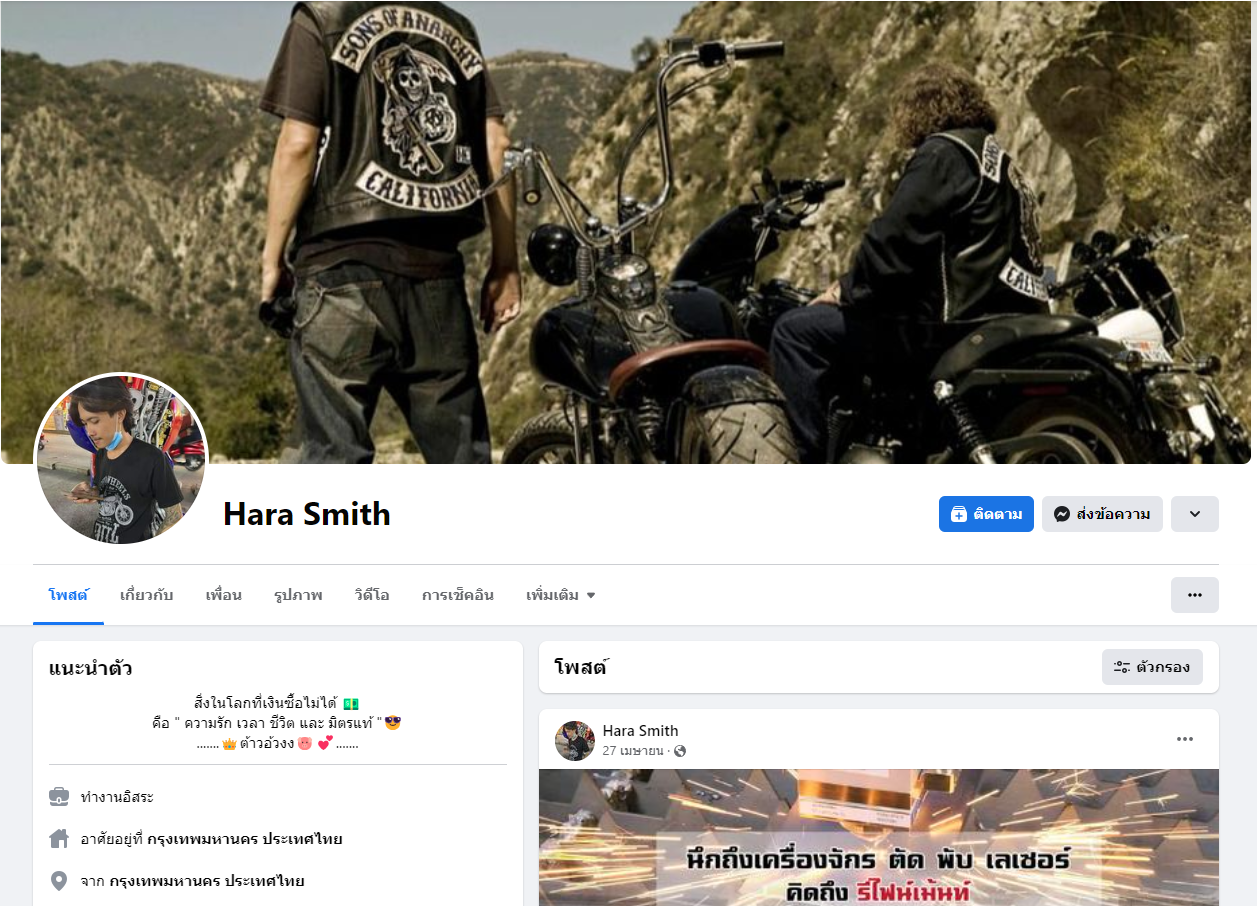Click the briefcase work icon in intro
The height and width of the screenshot is (906, 1257).
(x=59, y=797)
